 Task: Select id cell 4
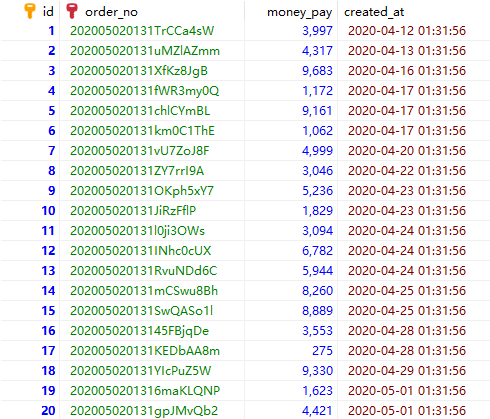click(x=51, y=91)
